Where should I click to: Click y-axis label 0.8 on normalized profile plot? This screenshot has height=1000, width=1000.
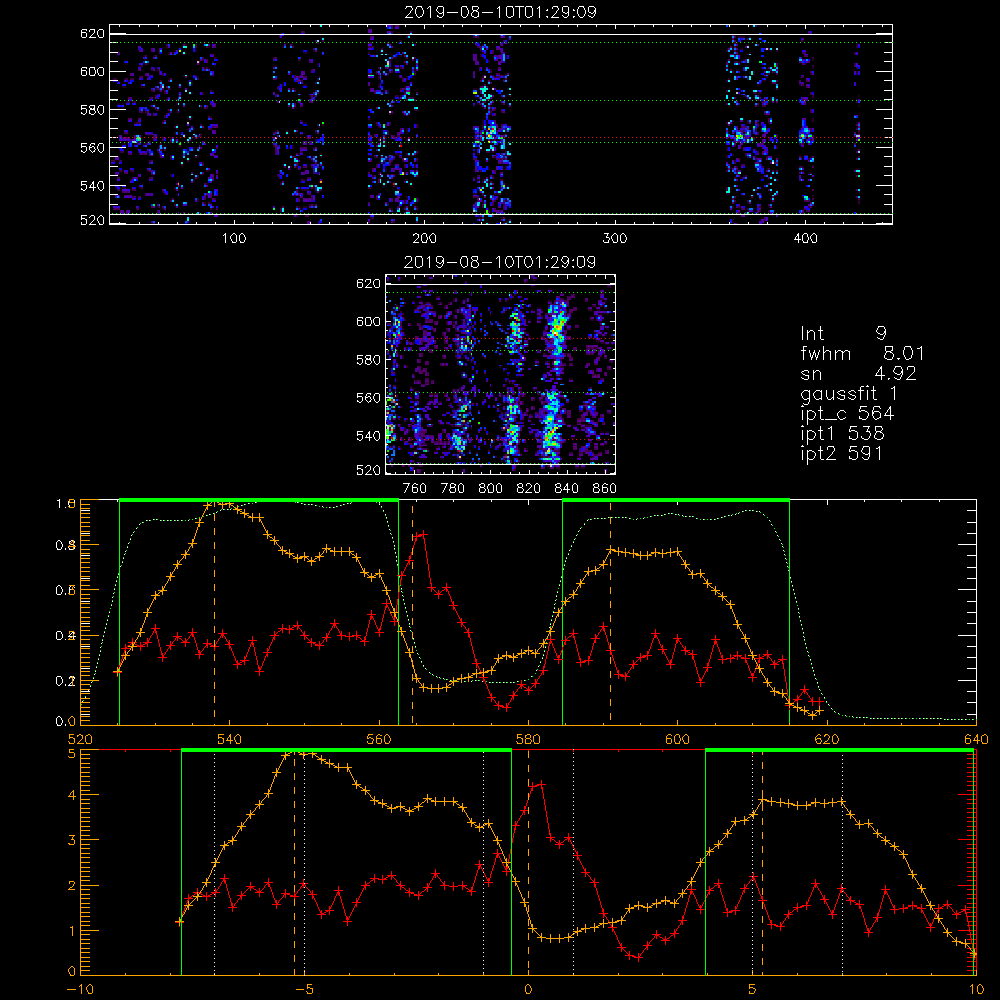click(x=66, y=545)
